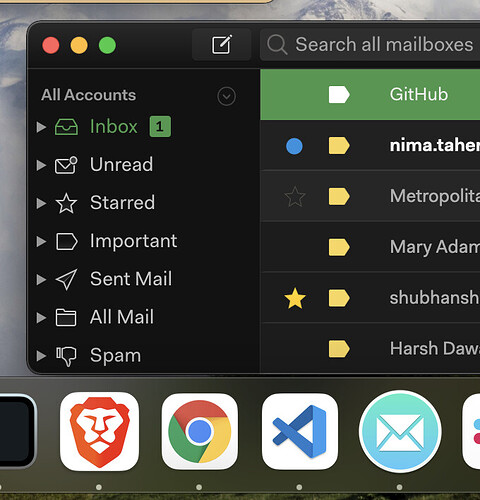480x500 pixels.
Task: Focus the Search all mailboxes field
Action: tap(370, 45)
